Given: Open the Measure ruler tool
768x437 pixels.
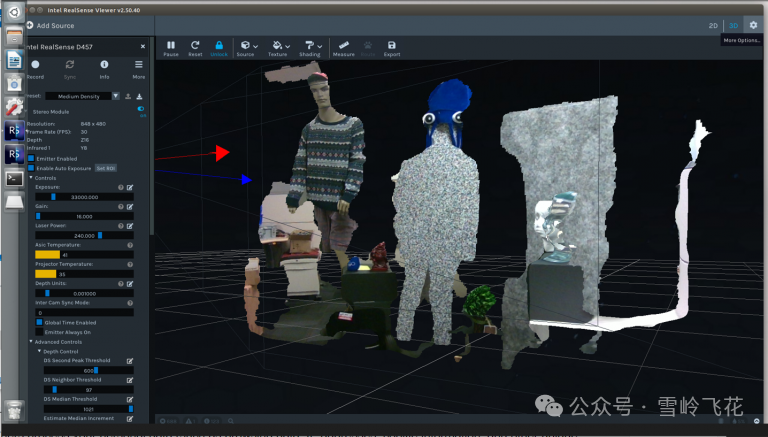Looking at the screenshot, I should [344, 45].
